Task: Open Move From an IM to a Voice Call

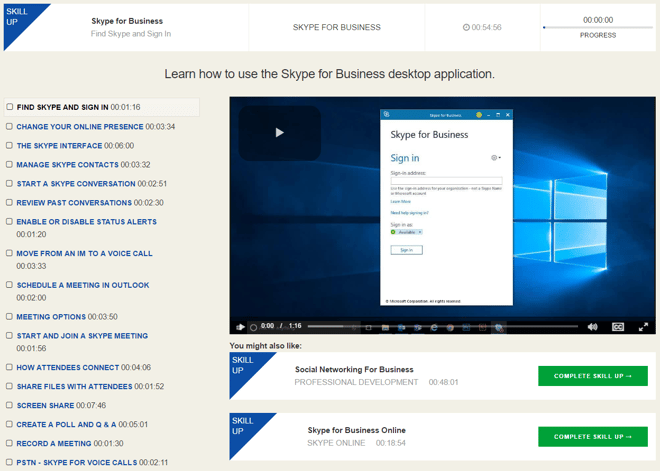Action: click(x=84, y=253)
